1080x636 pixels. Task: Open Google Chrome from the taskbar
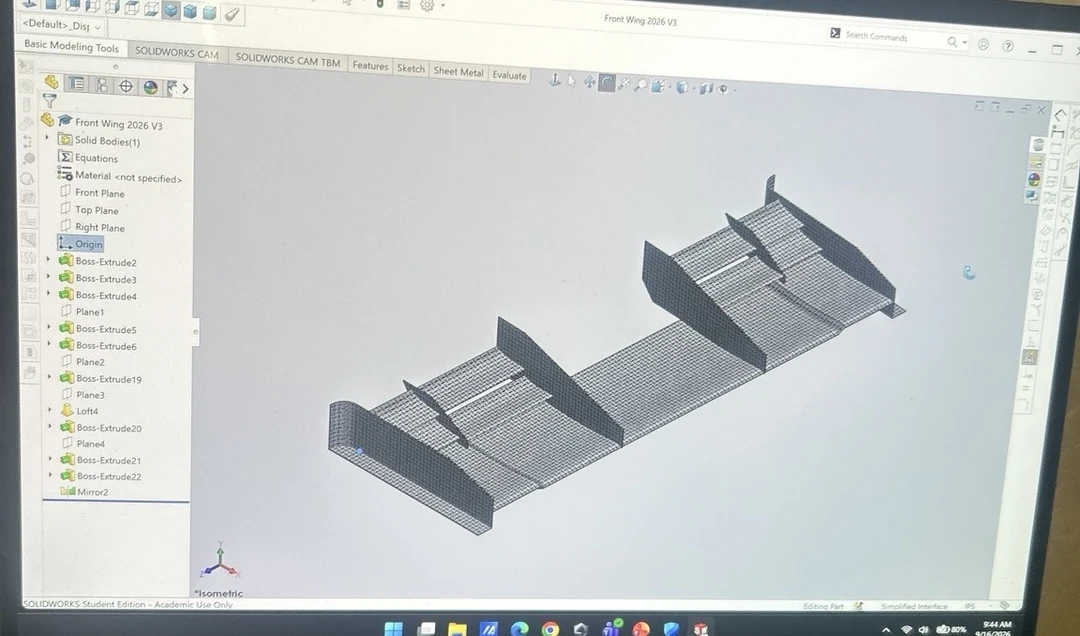(x=550, y=628)
